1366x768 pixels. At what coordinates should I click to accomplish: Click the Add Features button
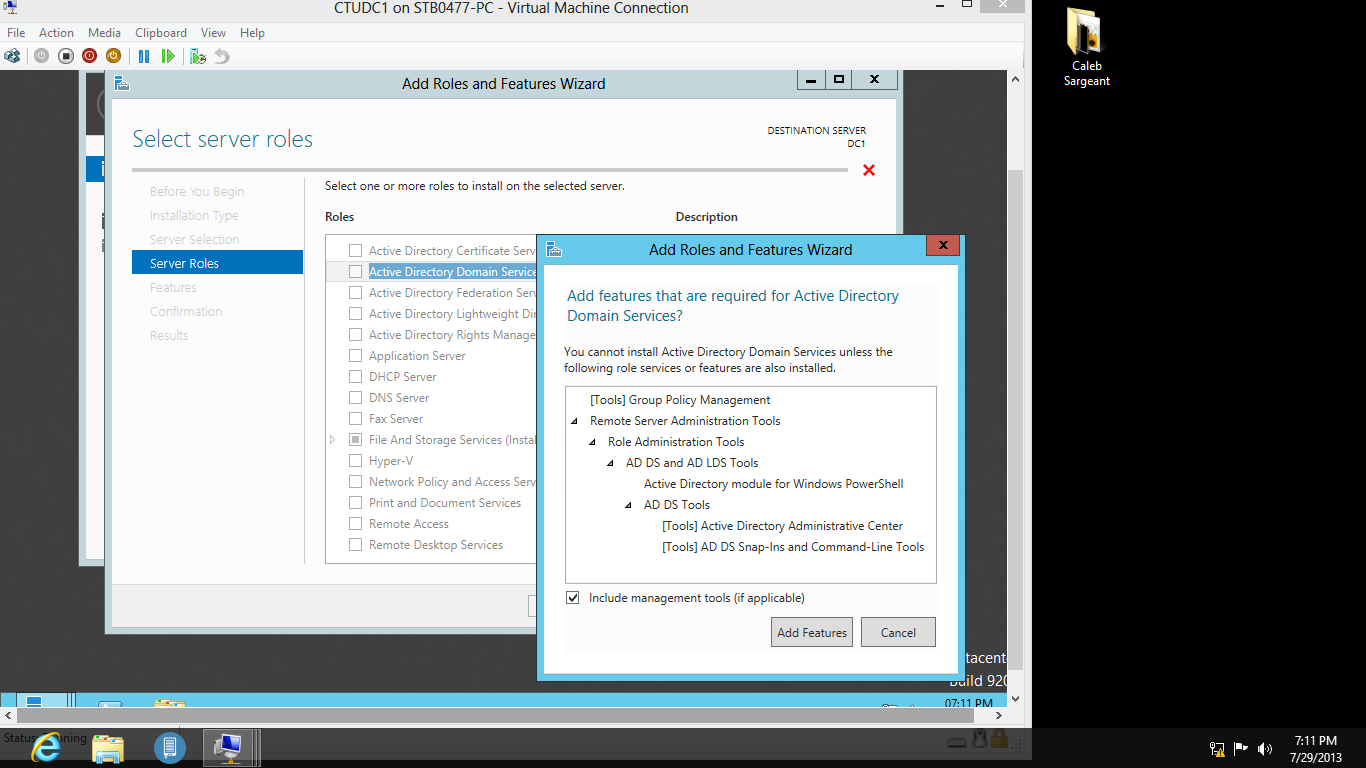pyautogui.click(x=812, y=632)
